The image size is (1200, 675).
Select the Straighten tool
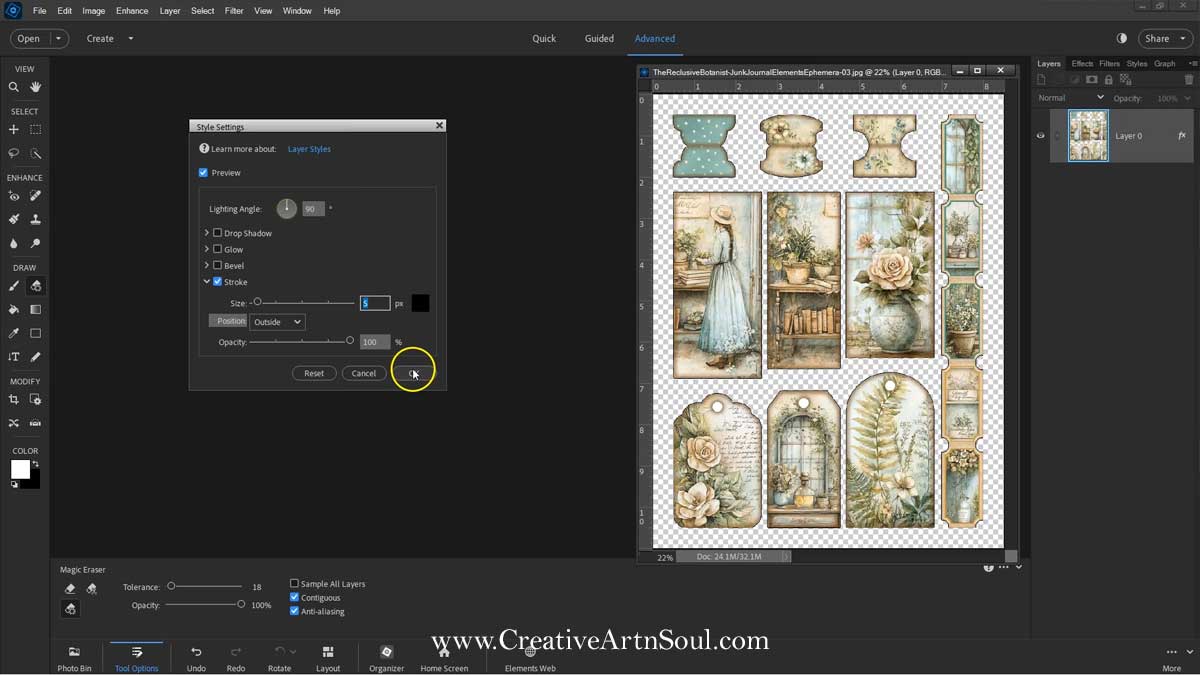[36, 423]
